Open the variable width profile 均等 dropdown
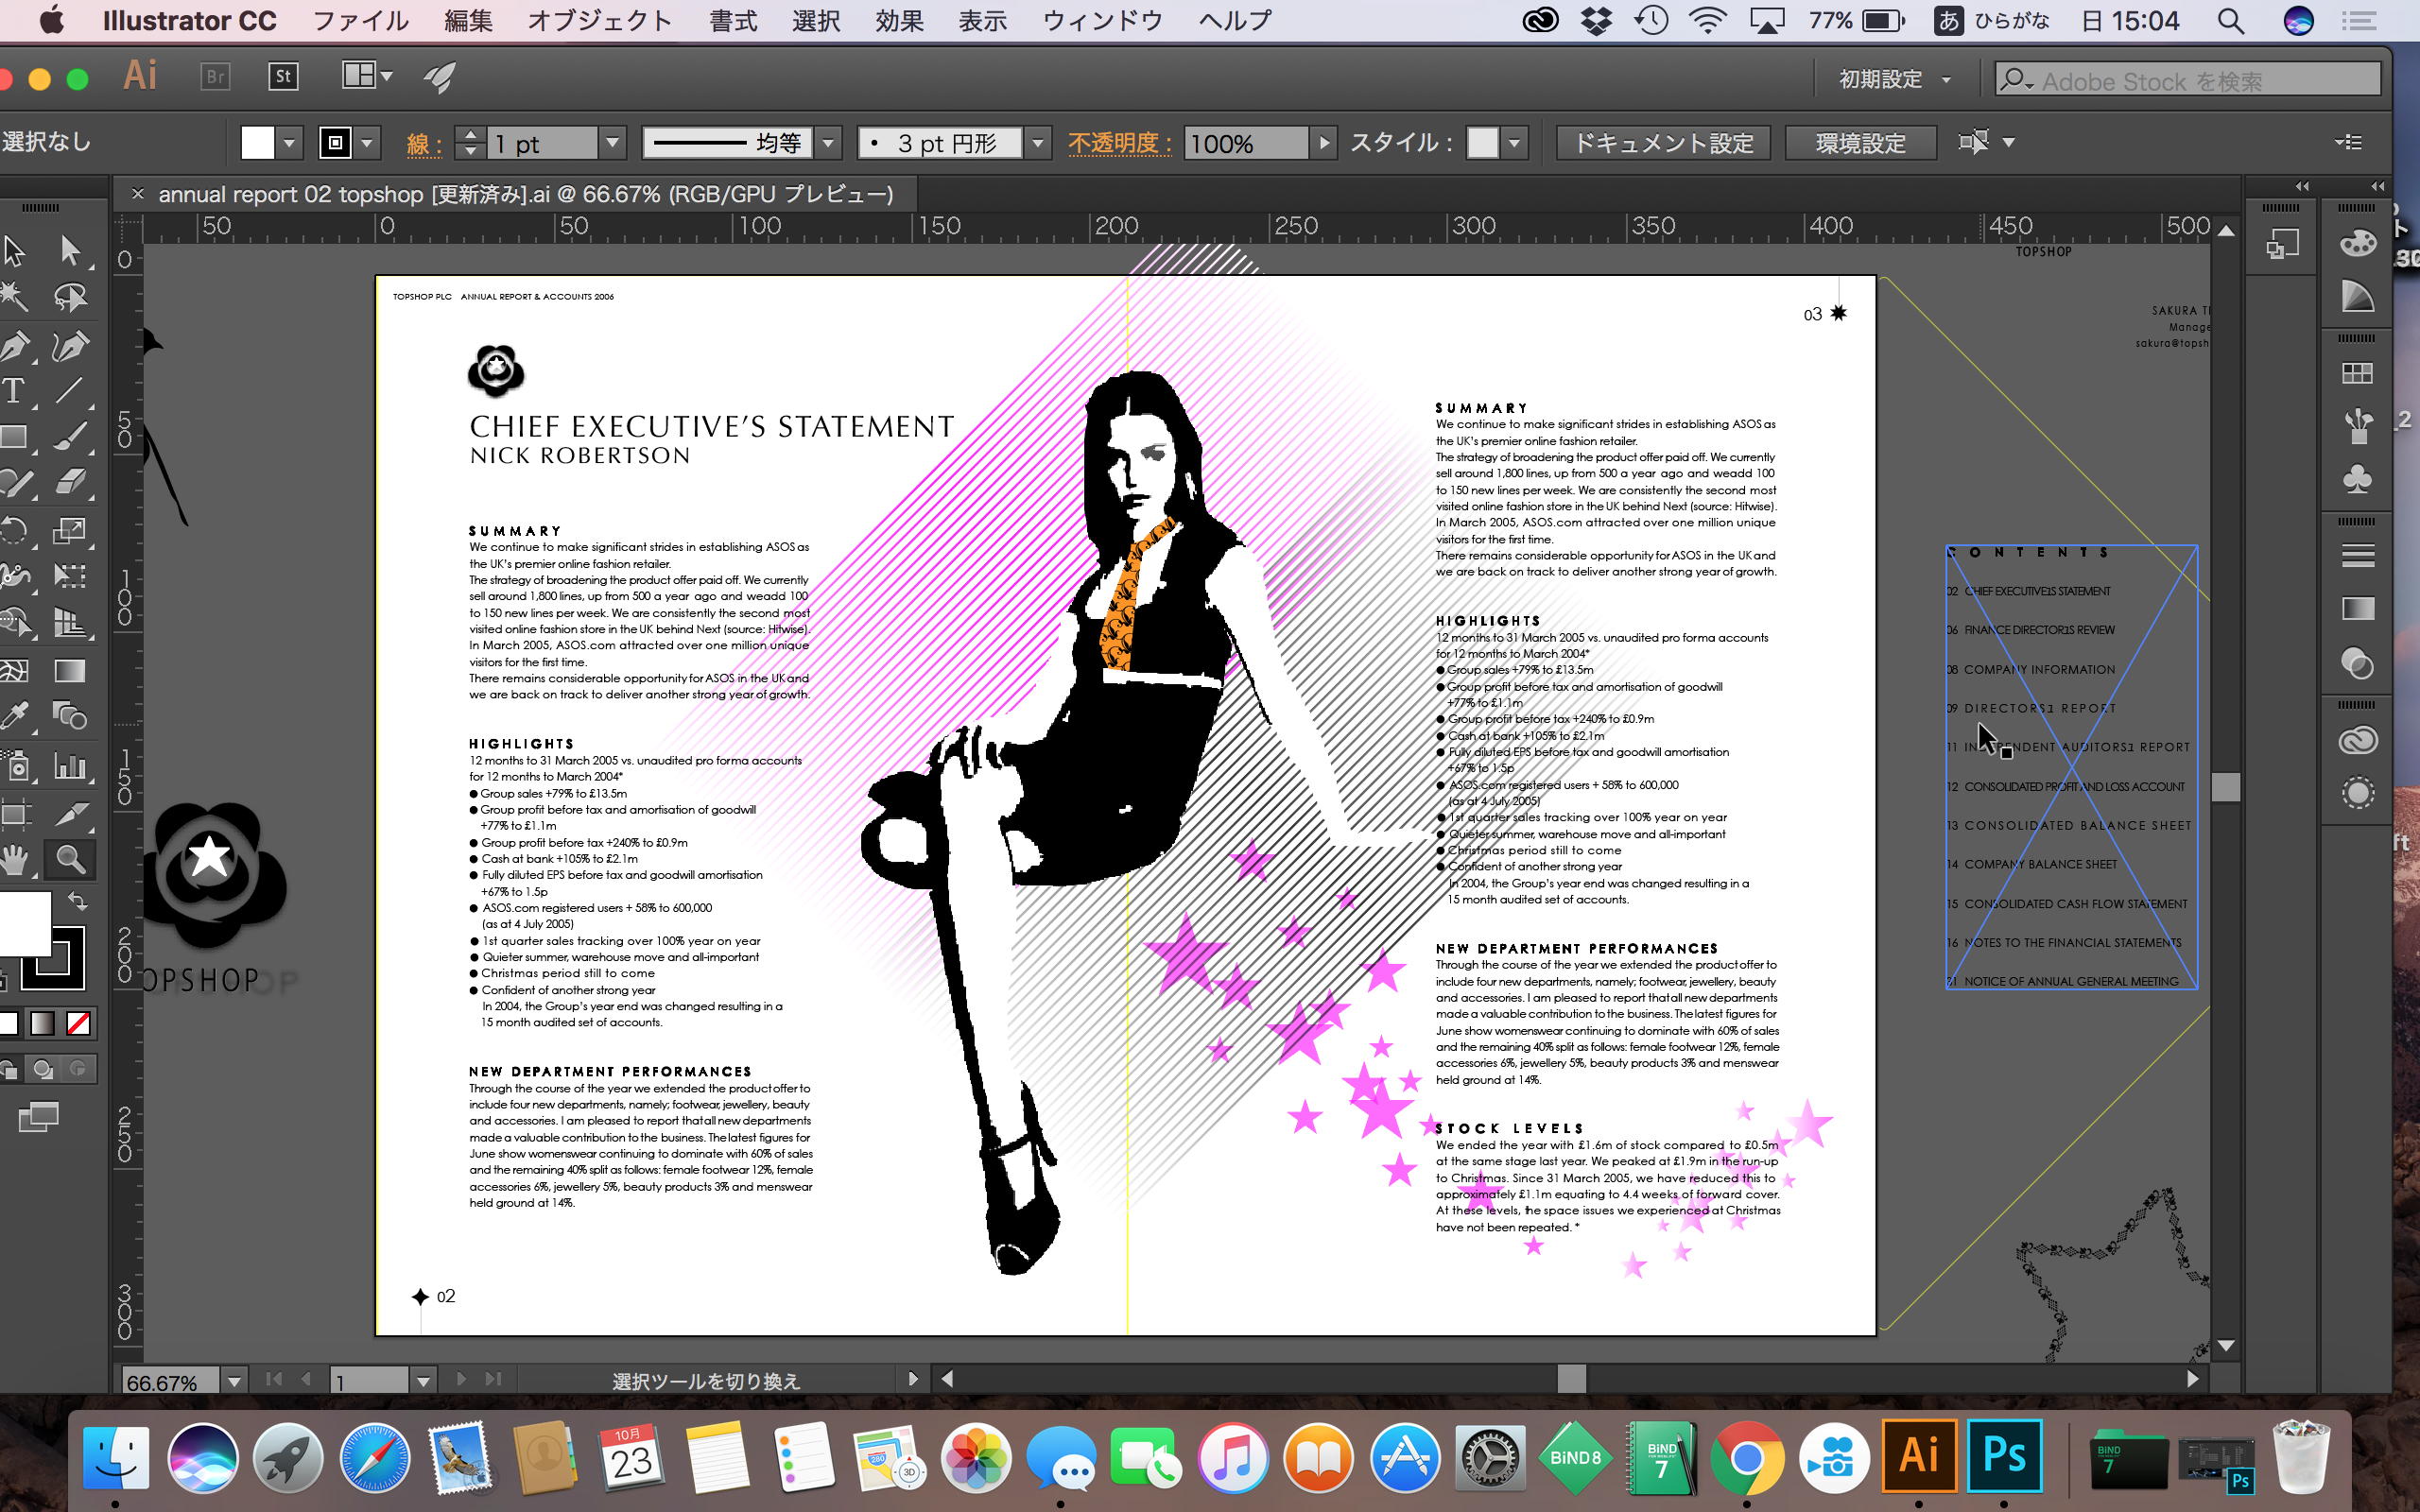The height and width of the screenshot is (1512, 2420). click(827, 143)
